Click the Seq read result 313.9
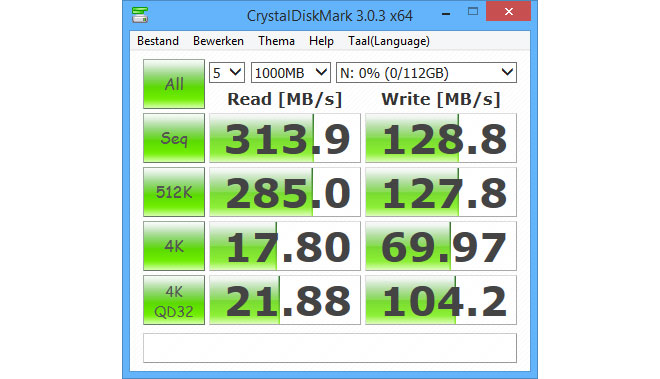Viewport: 660px width, 379px height. (285, 138)
